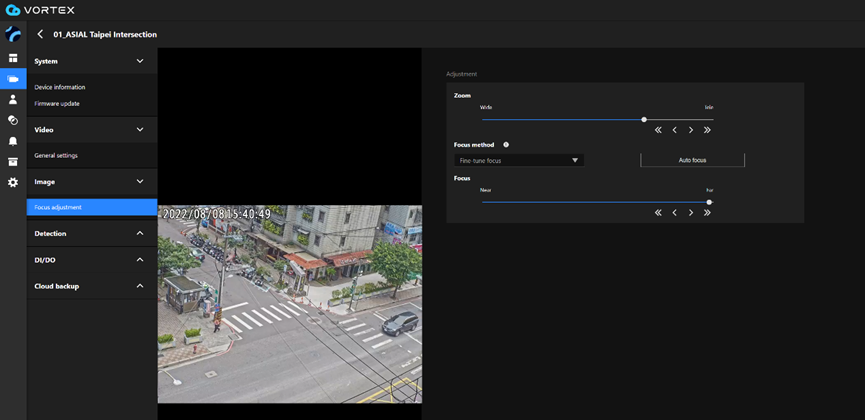Image resolution: width=865 pixels, height=420 pixels.
Task: Go back using the back arrow
Action: click(40, 34)
